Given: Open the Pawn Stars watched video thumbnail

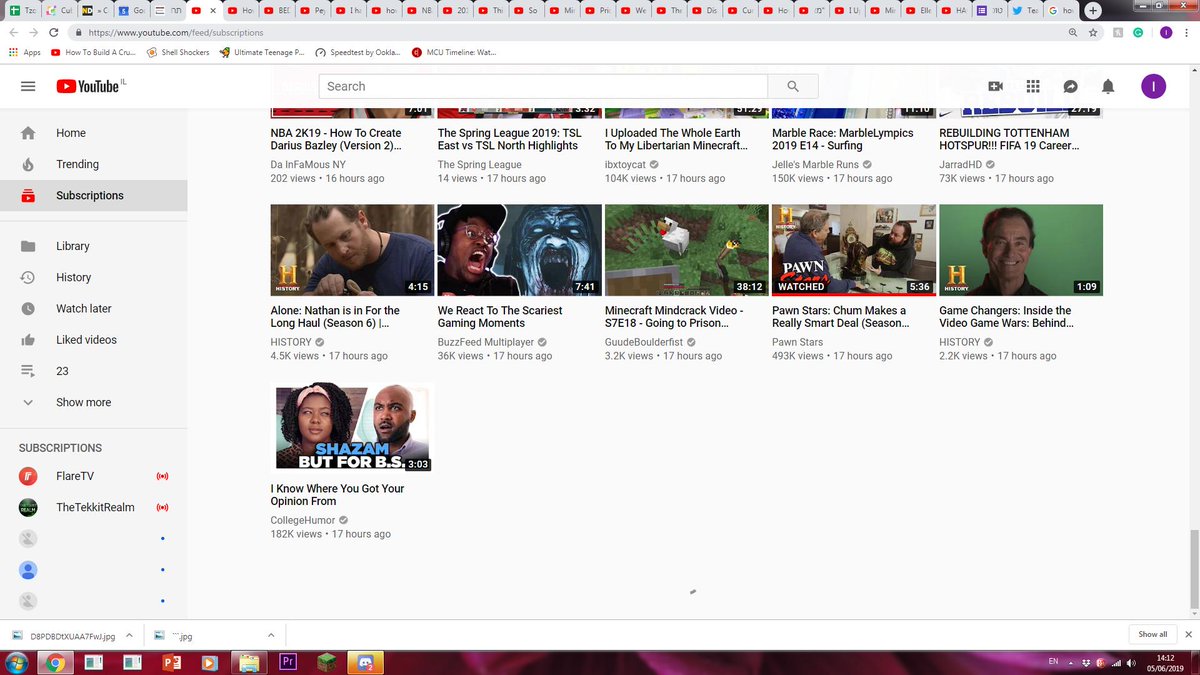Looking at the screenshot, I should click(x=854, y=250).
